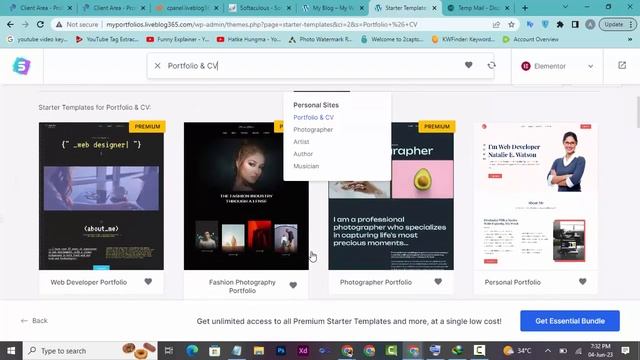Click the page vertical scrollbar

(638, 112)
